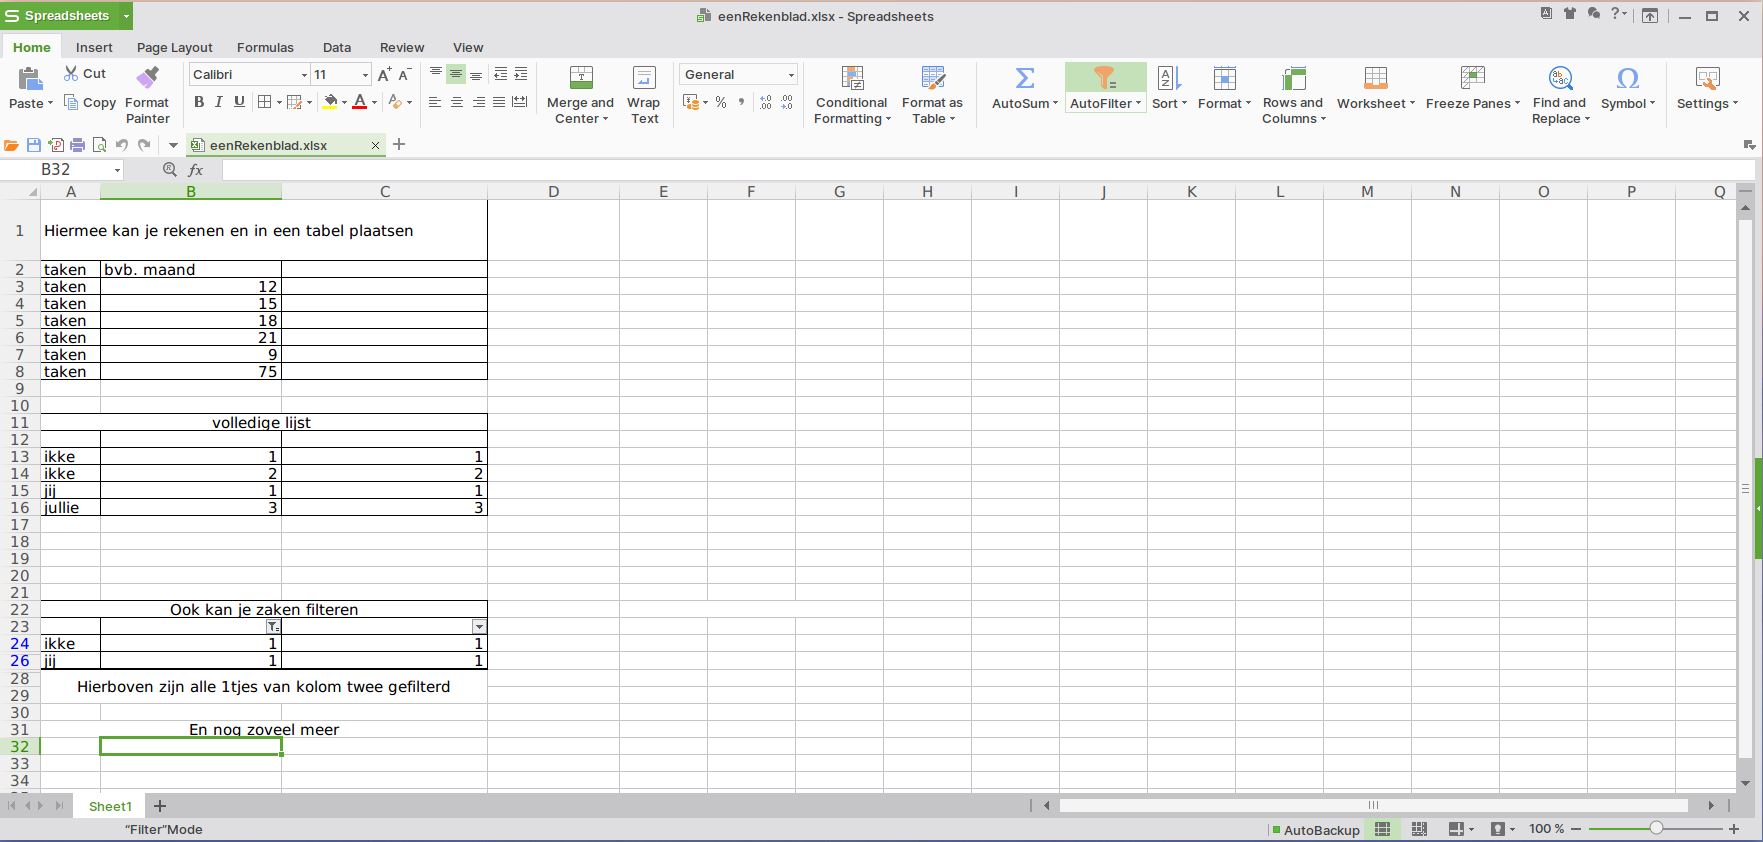Switch to the Page Layout tab
Viewport: 1763px width, 842px height.
(175, 47)
